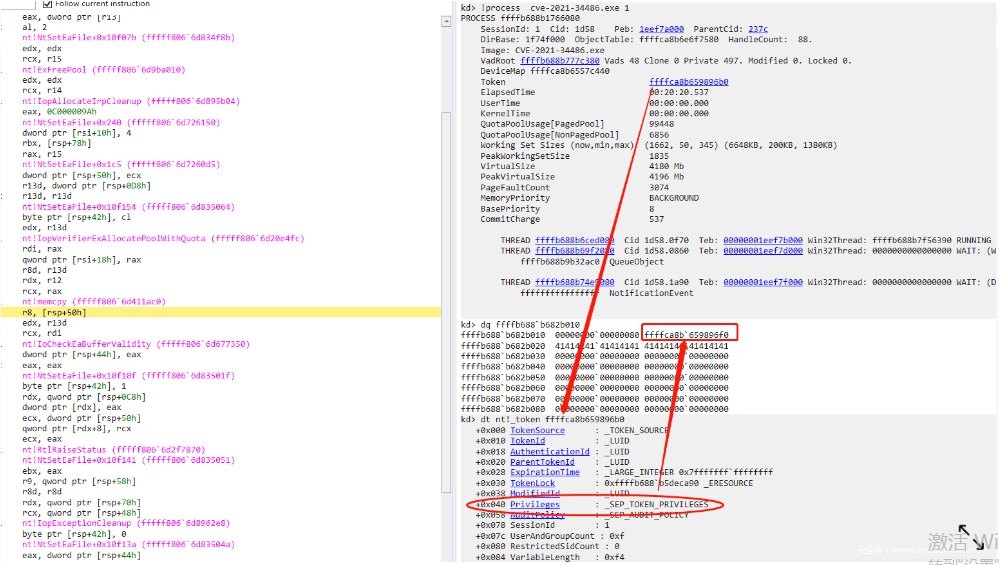Open the TokenId field link

click(528, 441)
